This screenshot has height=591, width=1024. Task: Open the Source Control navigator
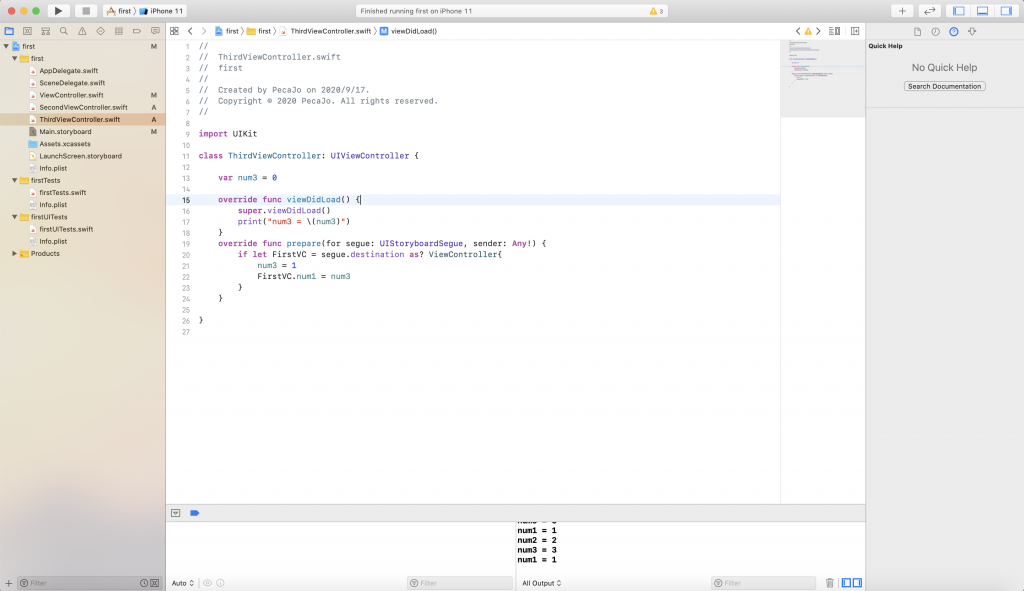(x=27, y=31)
